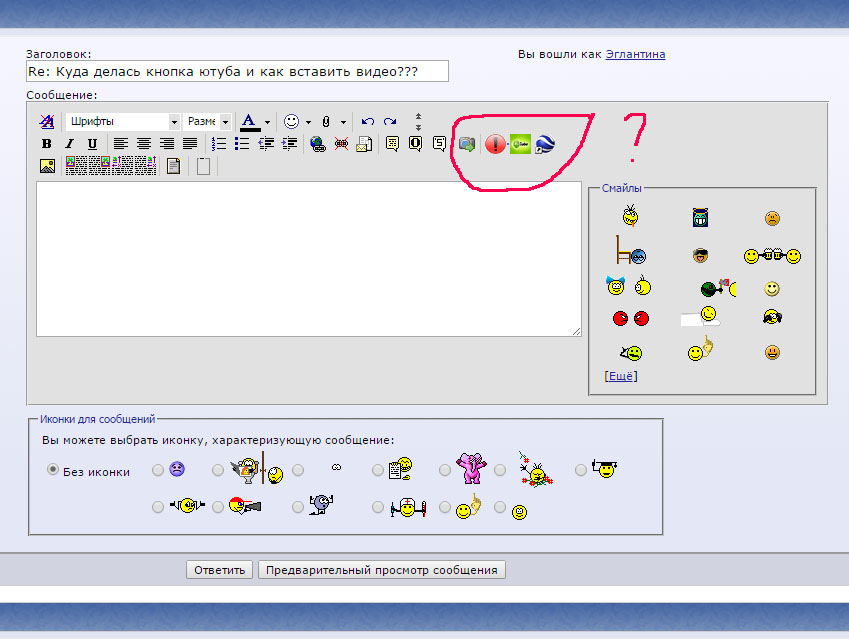The height and width of the screenshot is (639, 849).
Task: Click the underline formatting icon
Action: click(92, 144)
